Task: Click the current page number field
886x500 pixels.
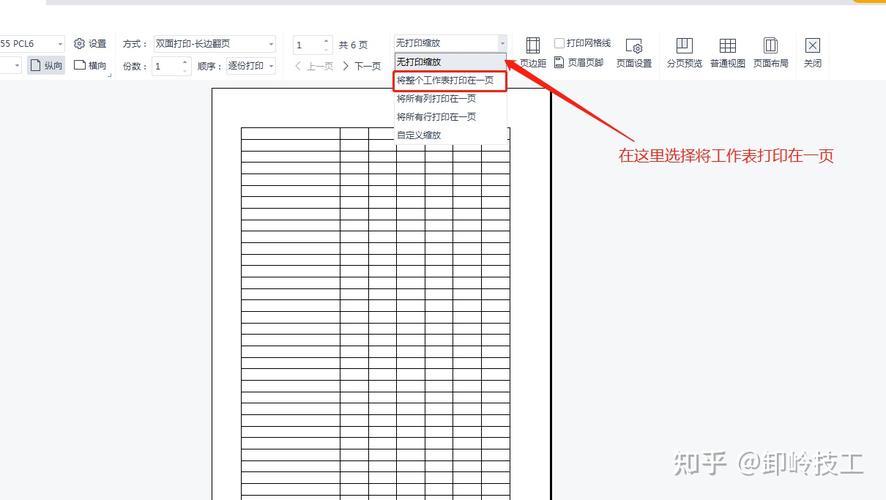Action: click(x=308, y=45)
